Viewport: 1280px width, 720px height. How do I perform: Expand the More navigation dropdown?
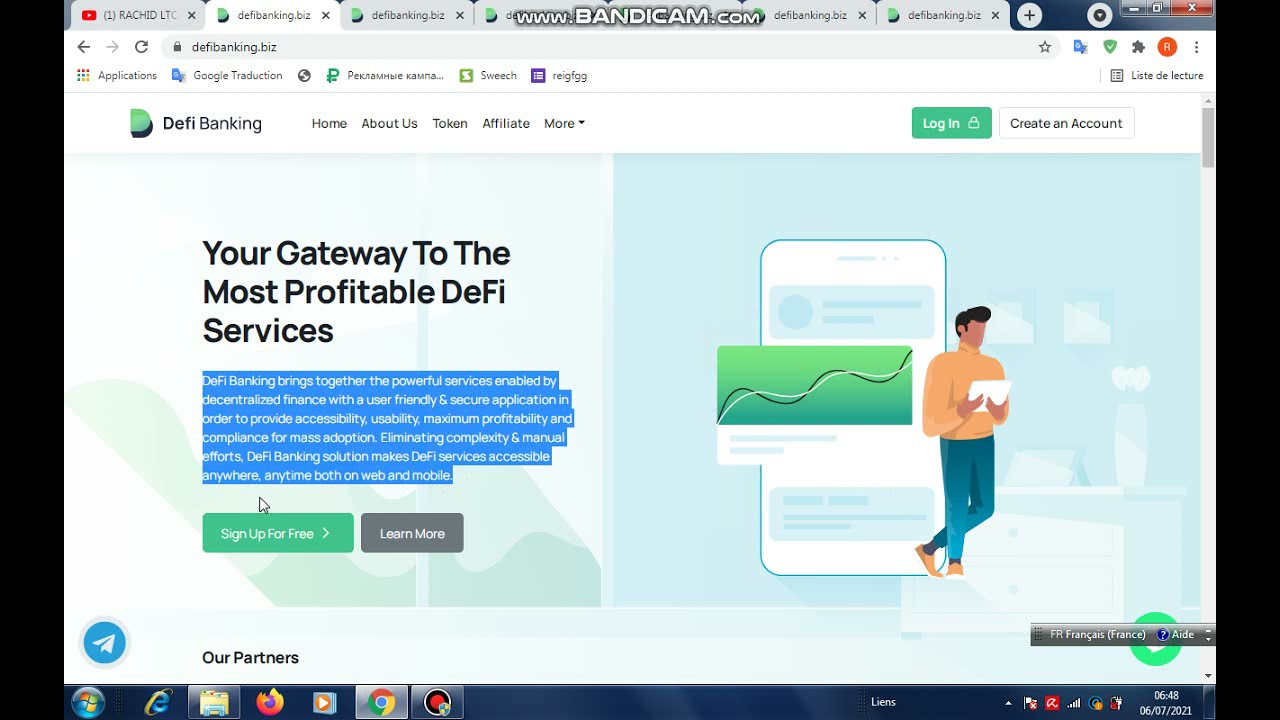click(564, 123)
